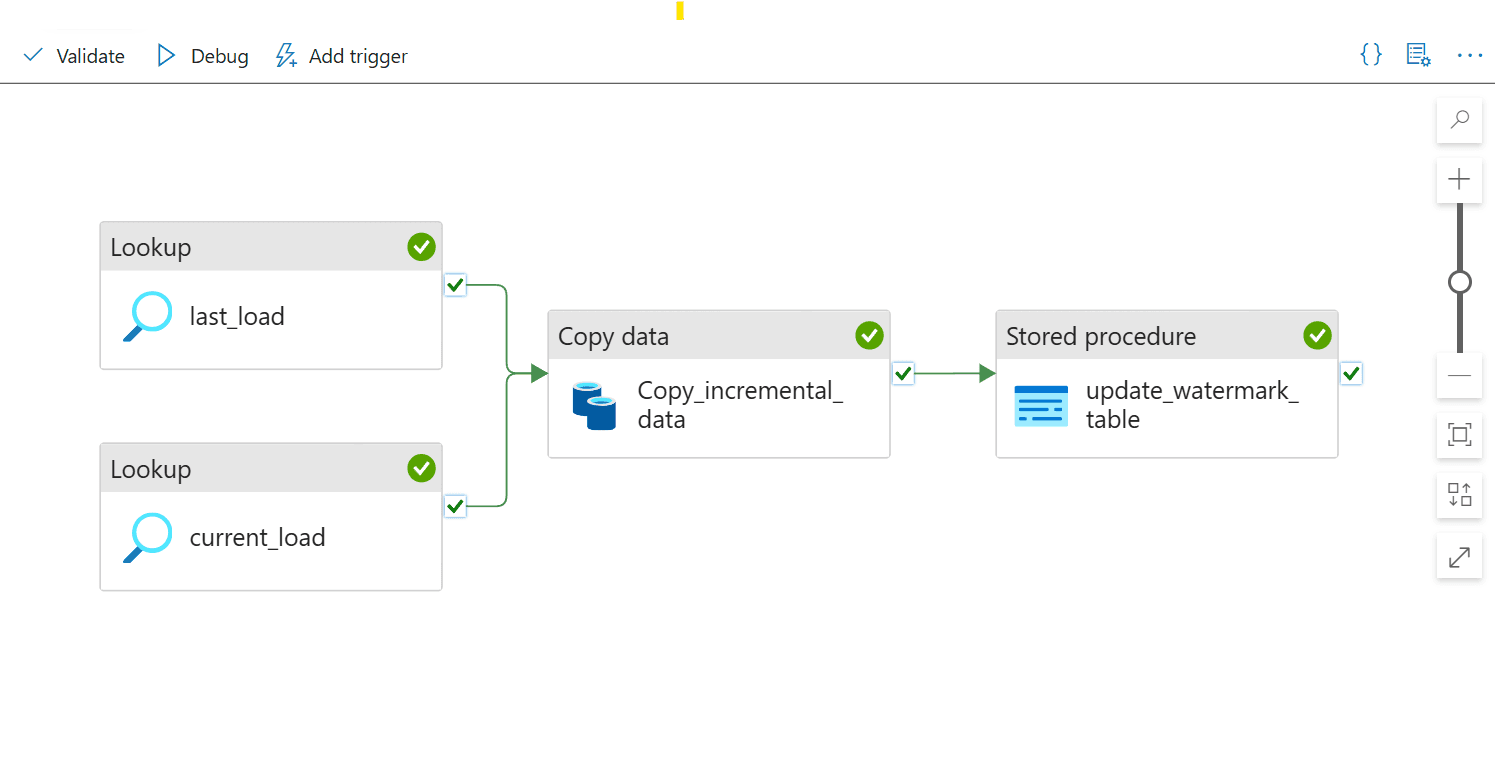1495x783 pixels.
Task: Open the more options ellipsis menu
Action: pyautogui.click(x=1469, y=55)
